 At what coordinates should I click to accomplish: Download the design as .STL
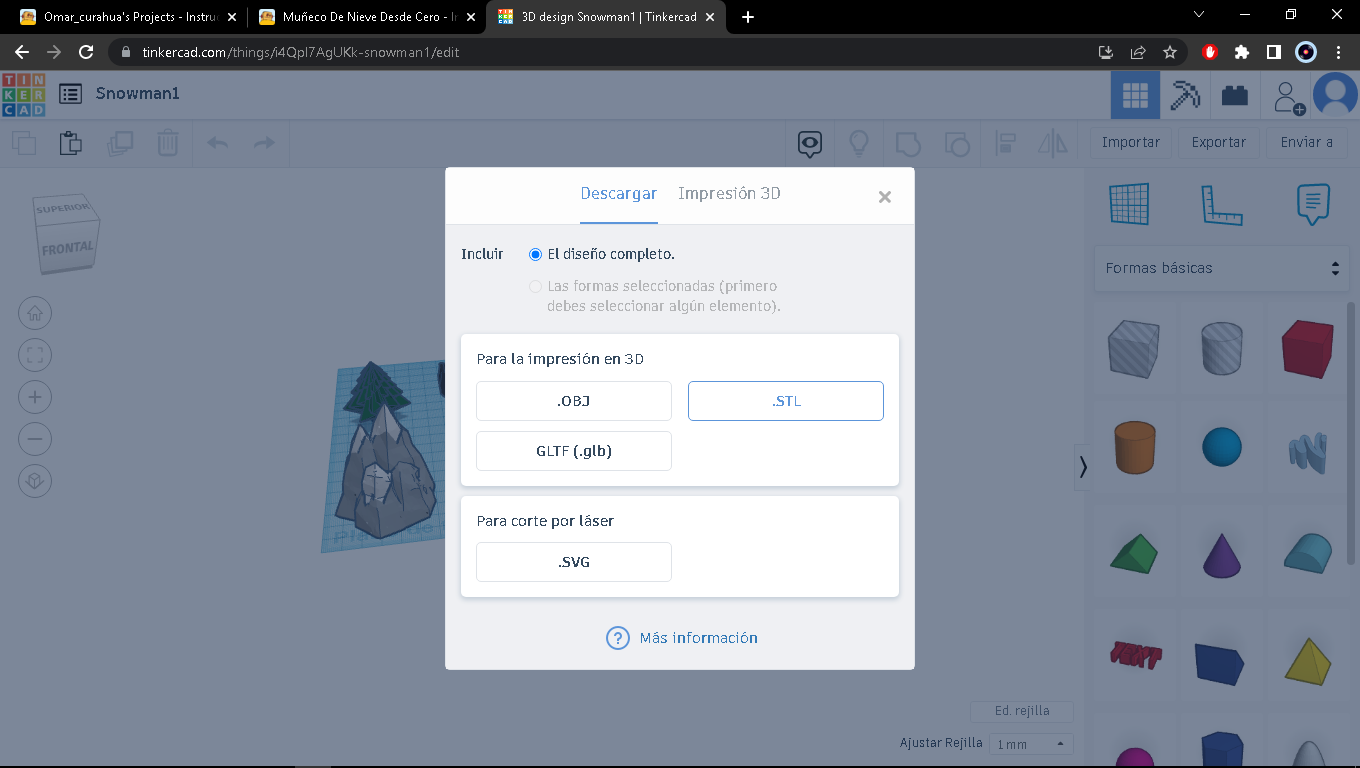click(786, 401)
